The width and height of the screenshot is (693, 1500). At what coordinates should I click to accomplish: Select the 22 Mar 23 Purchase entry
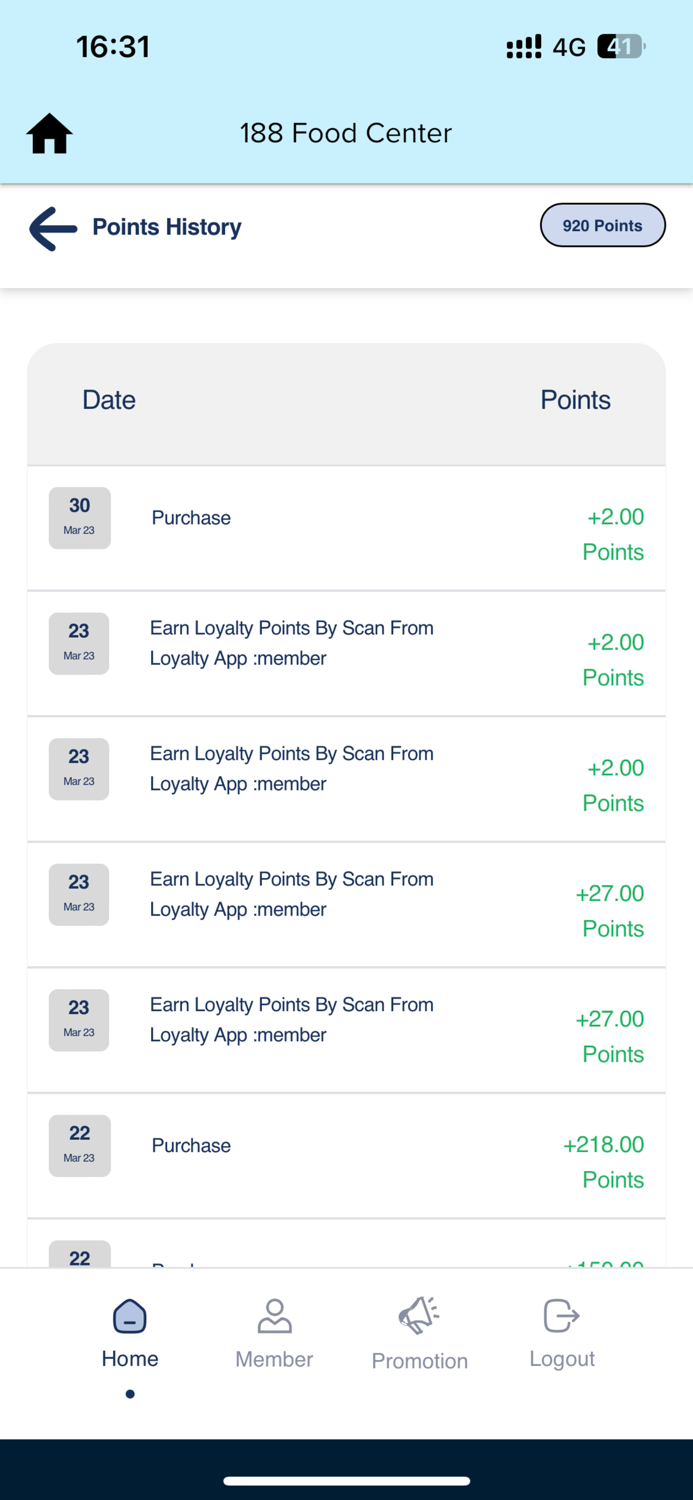pos(191,1146)
